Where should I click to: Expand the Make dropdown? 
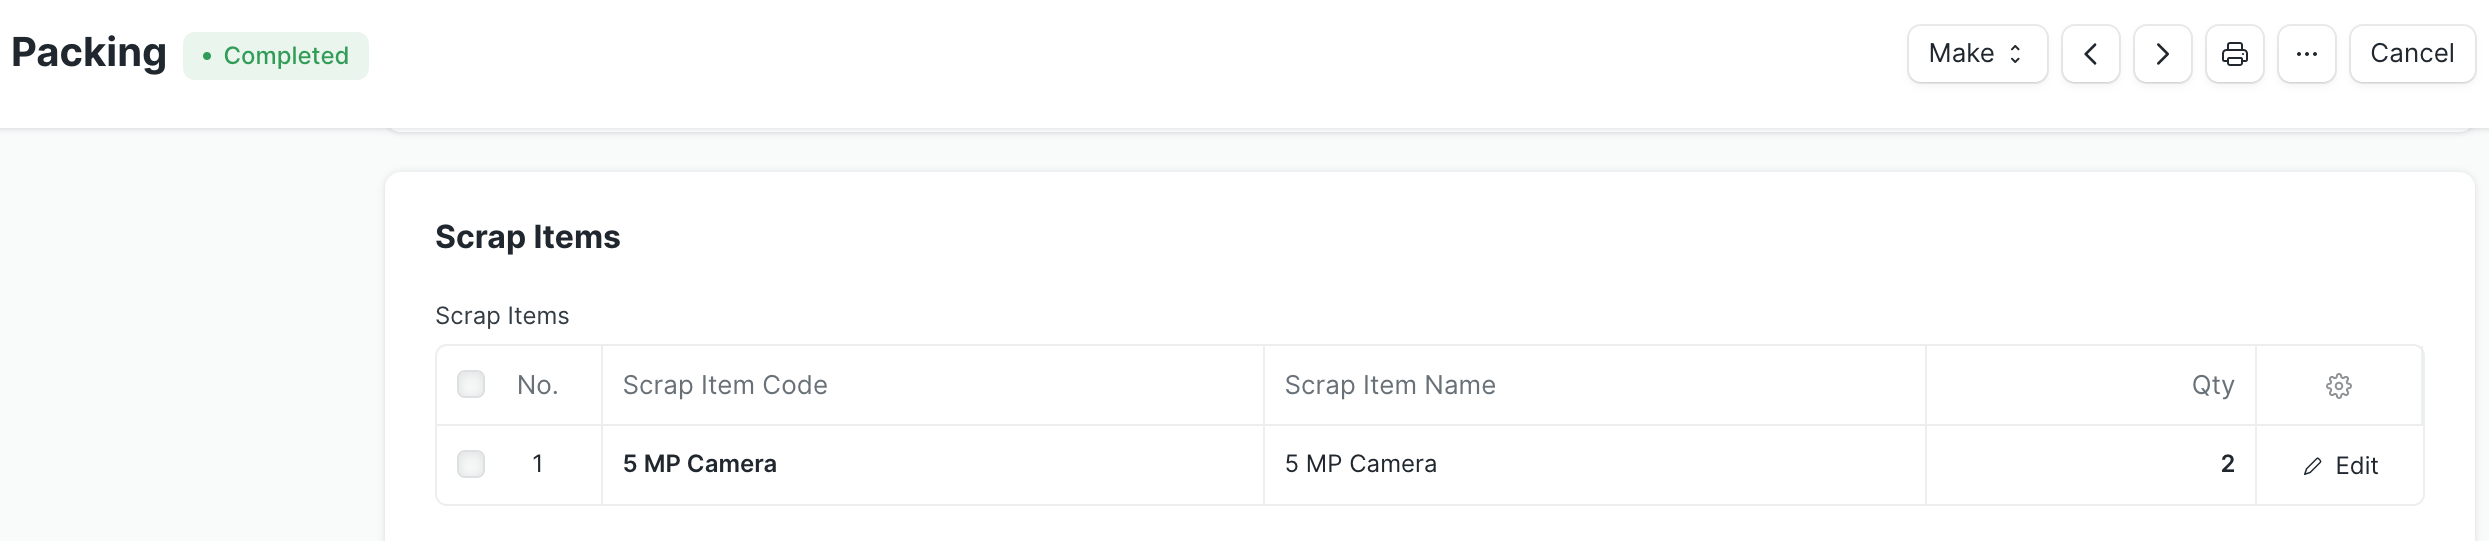[x=1976, y=54]
